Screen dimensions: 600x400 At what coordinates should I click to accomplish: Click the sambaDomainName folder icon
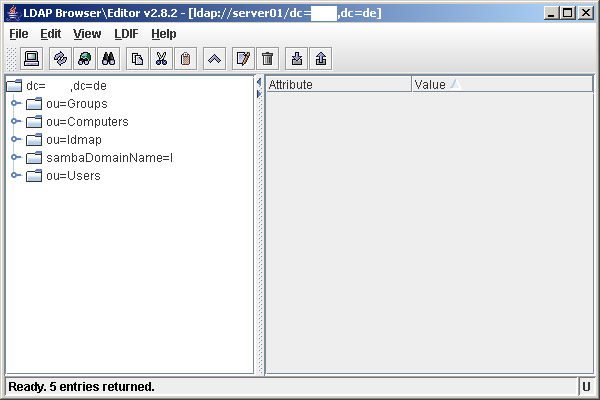[x=34, y=158]
